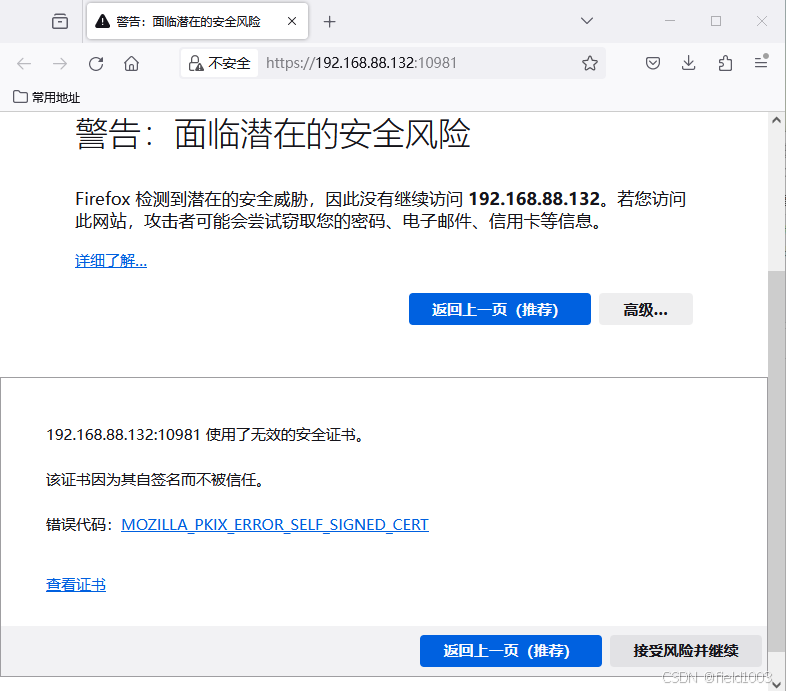Screen dimensions: 786x691
Task: Click 接受风险并继续 button
Action: pos(686,651)
